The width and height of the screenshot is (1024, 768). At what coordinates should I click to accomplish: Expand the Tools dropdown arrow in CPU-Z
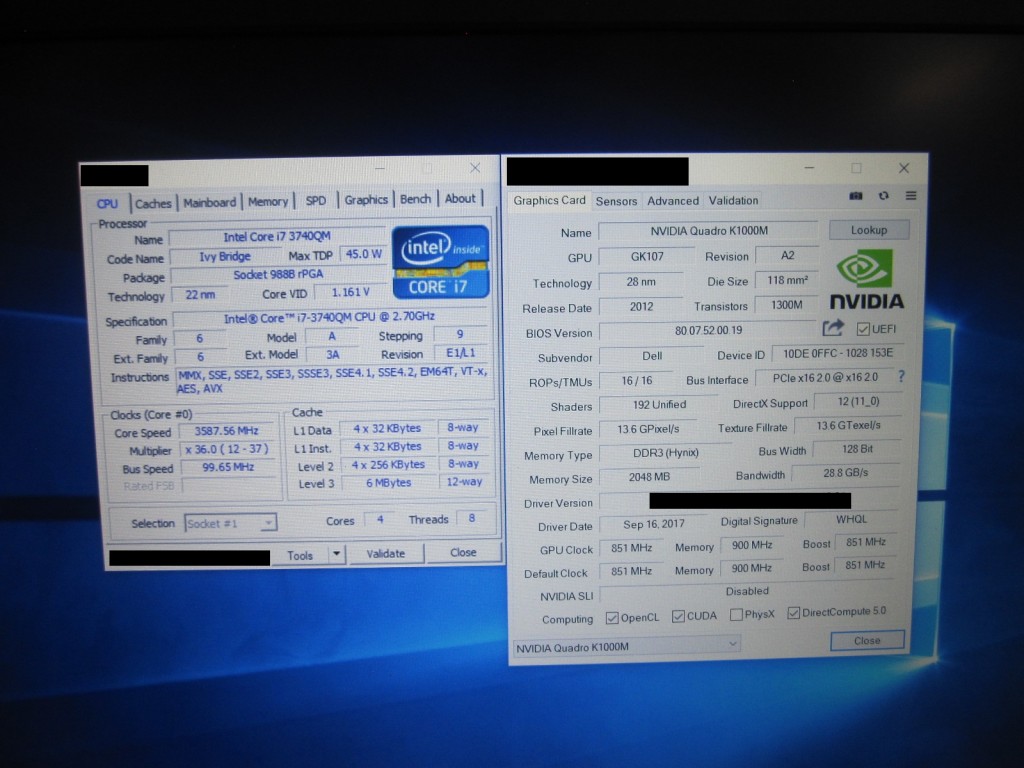coord(336,554)
